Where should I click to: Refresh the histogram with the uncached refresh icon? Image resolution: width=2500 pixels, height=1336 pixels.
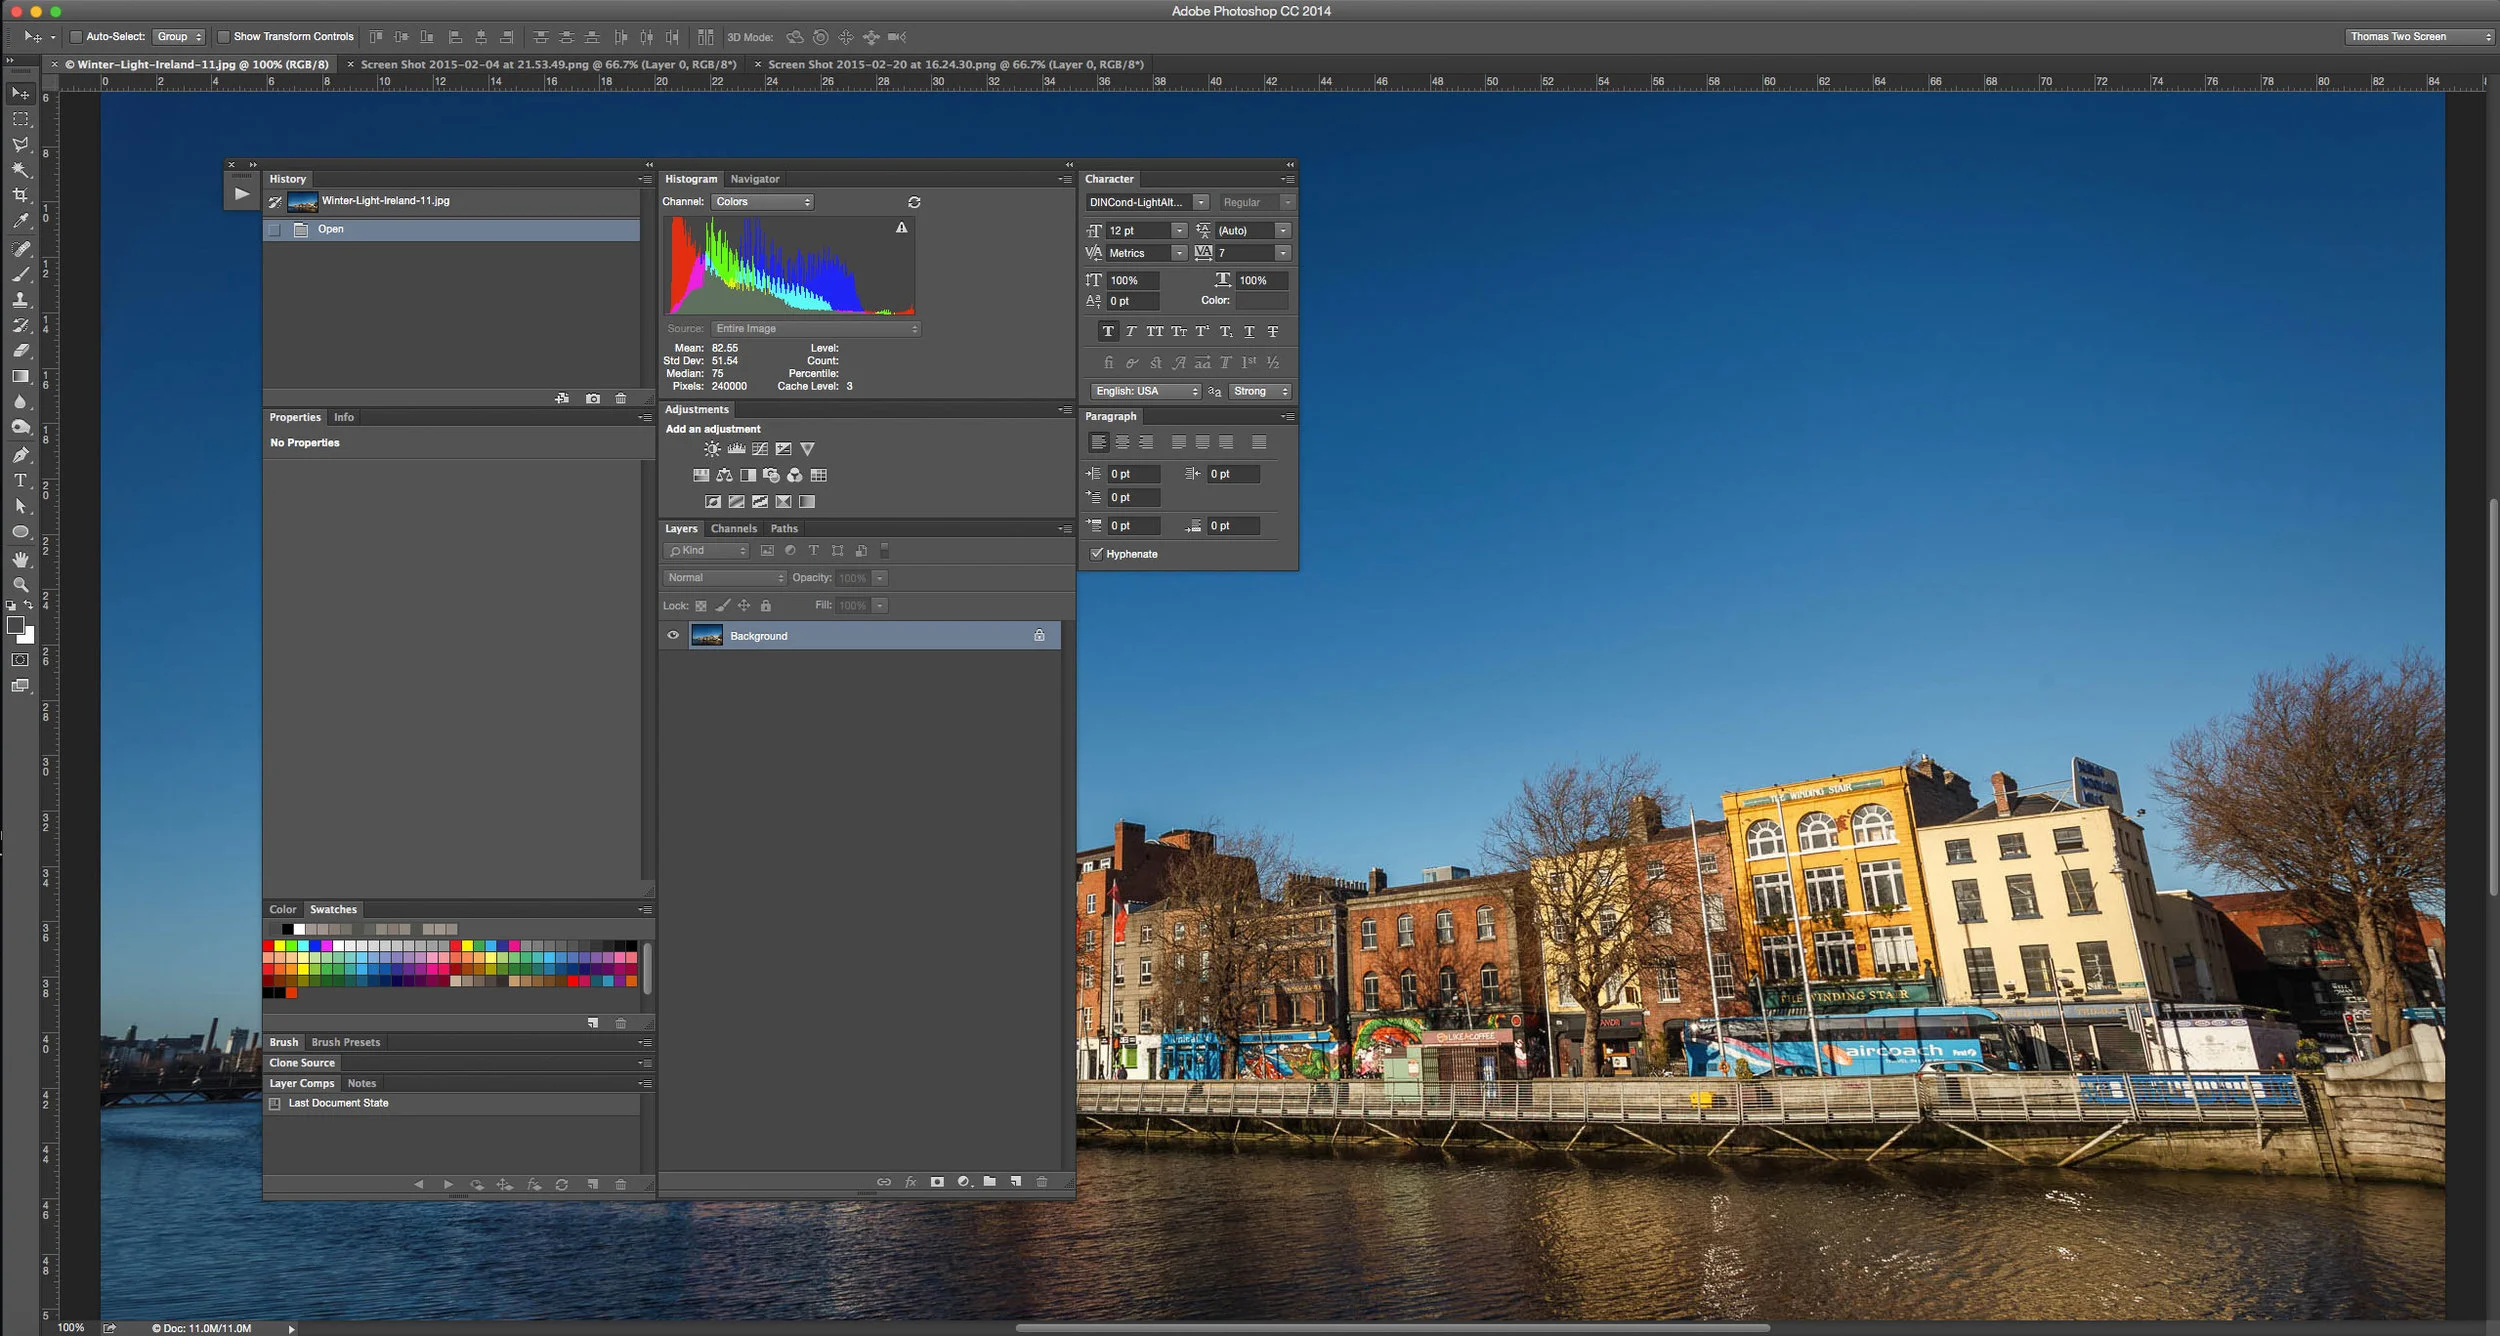pyautogui.click(x=915, y=201)
